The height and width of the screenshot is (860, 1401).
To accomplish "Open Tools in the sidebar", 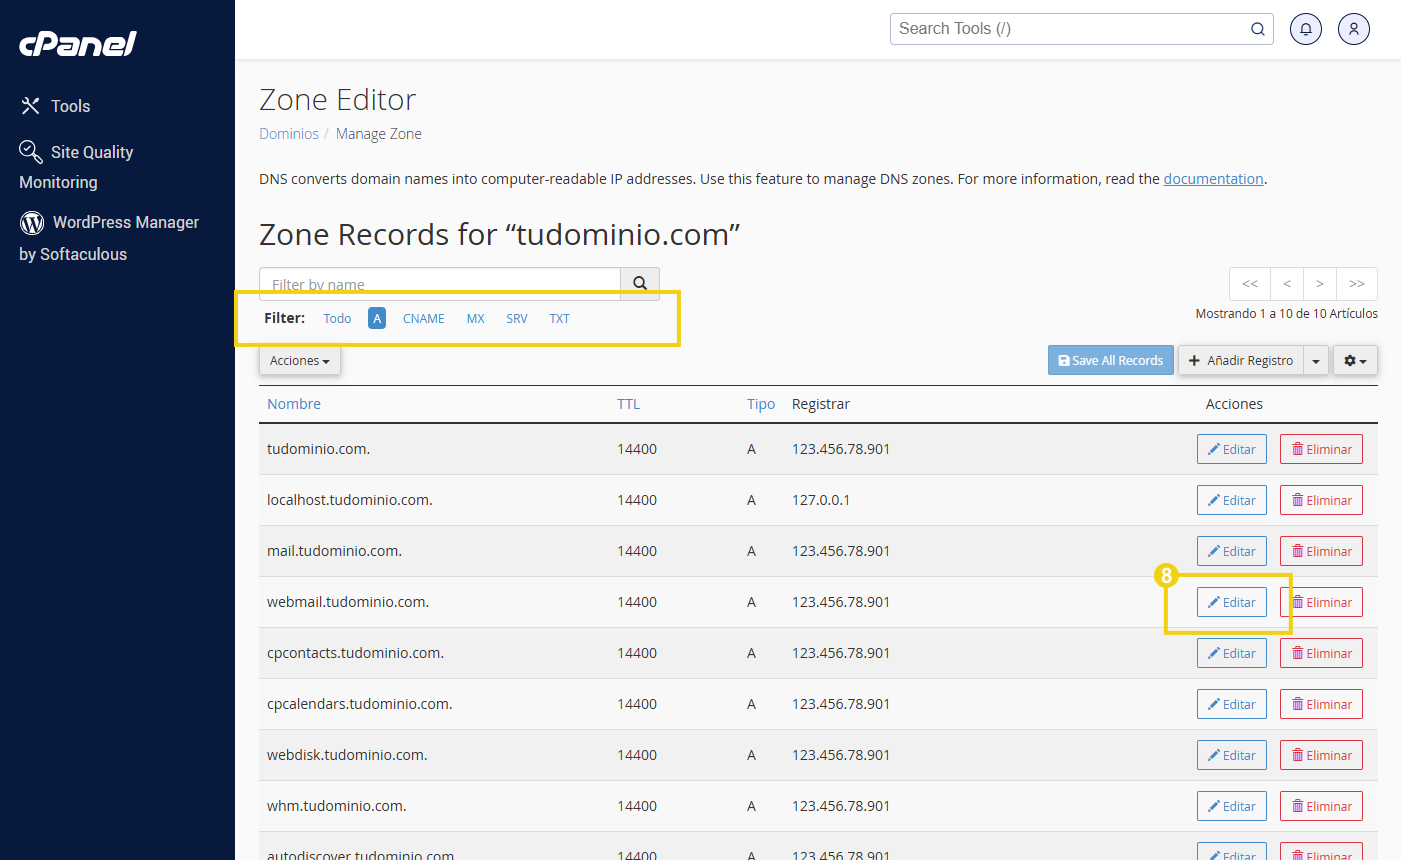I will pyautogui.click(x=70, y=106).
